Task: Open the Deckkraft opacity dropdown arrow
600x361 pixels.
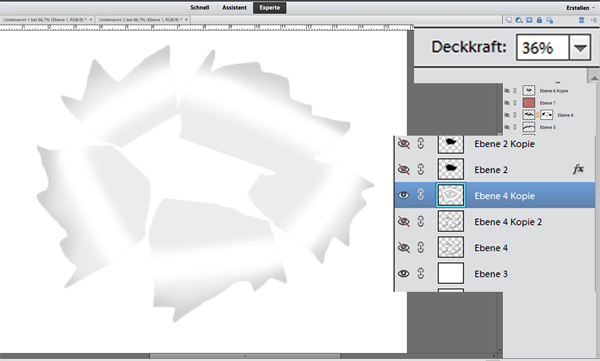Action: 580,47
